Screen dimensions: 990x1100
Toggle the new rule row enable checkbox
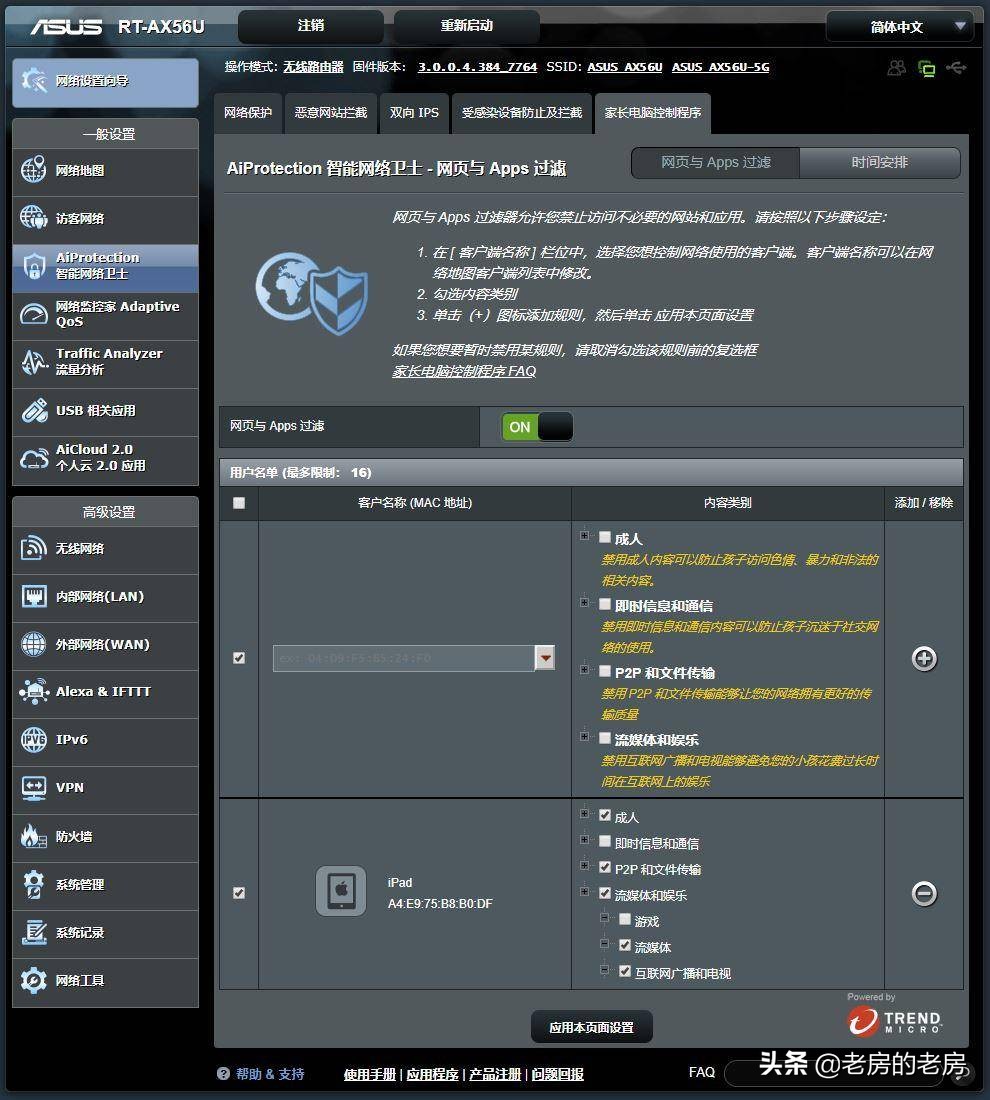coord(239,658)
